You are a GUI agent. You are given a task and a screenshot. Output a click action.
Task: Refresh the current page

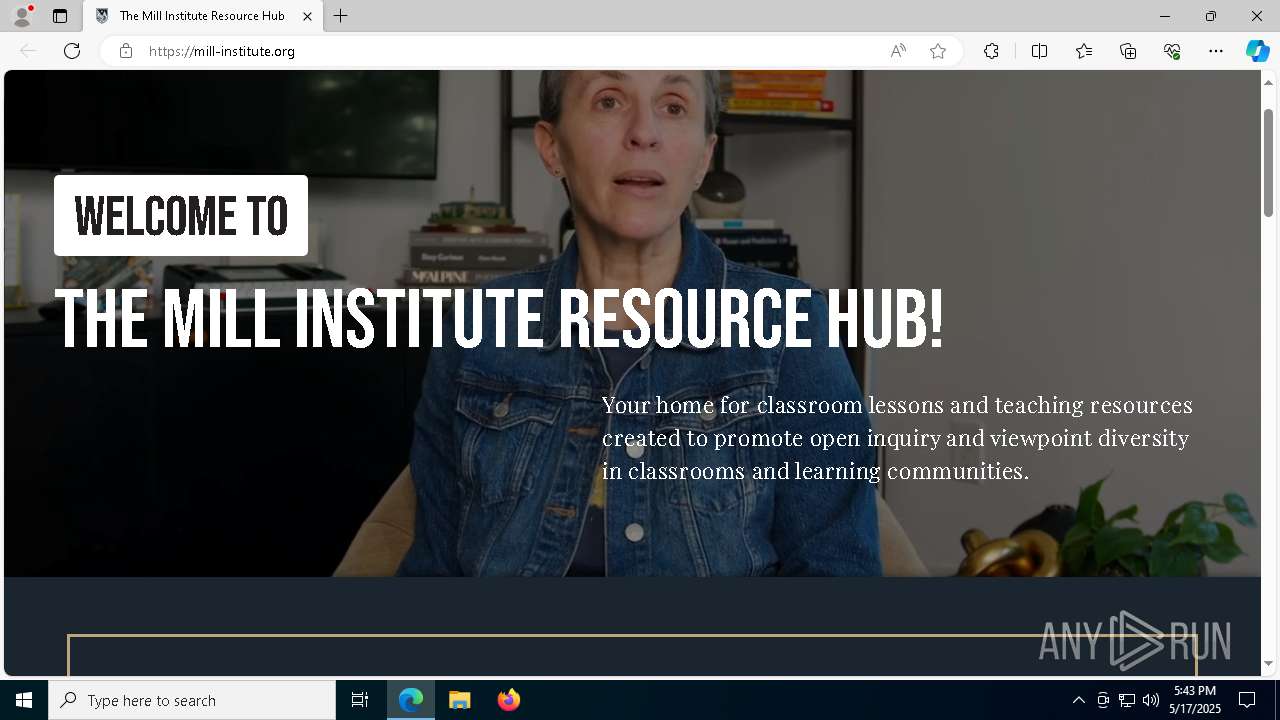tap(72, 51)
